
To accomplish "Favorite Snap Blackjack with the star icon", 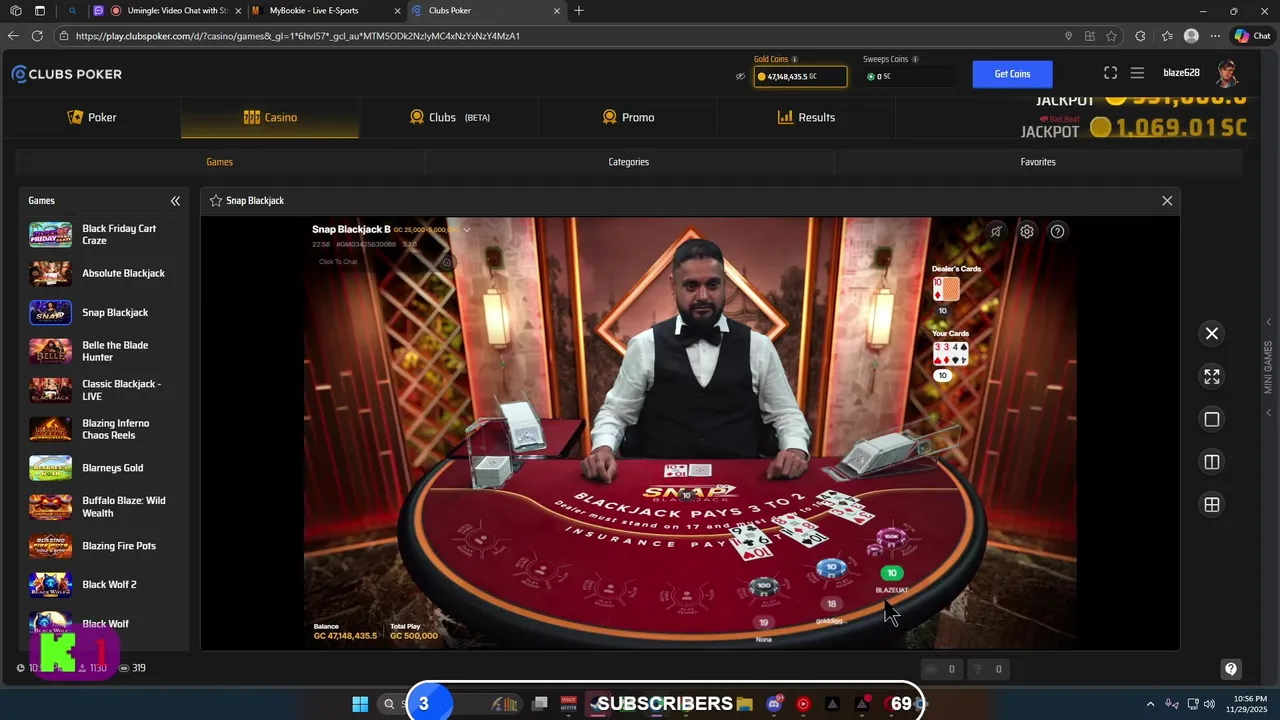I will [x=215, y=201].
